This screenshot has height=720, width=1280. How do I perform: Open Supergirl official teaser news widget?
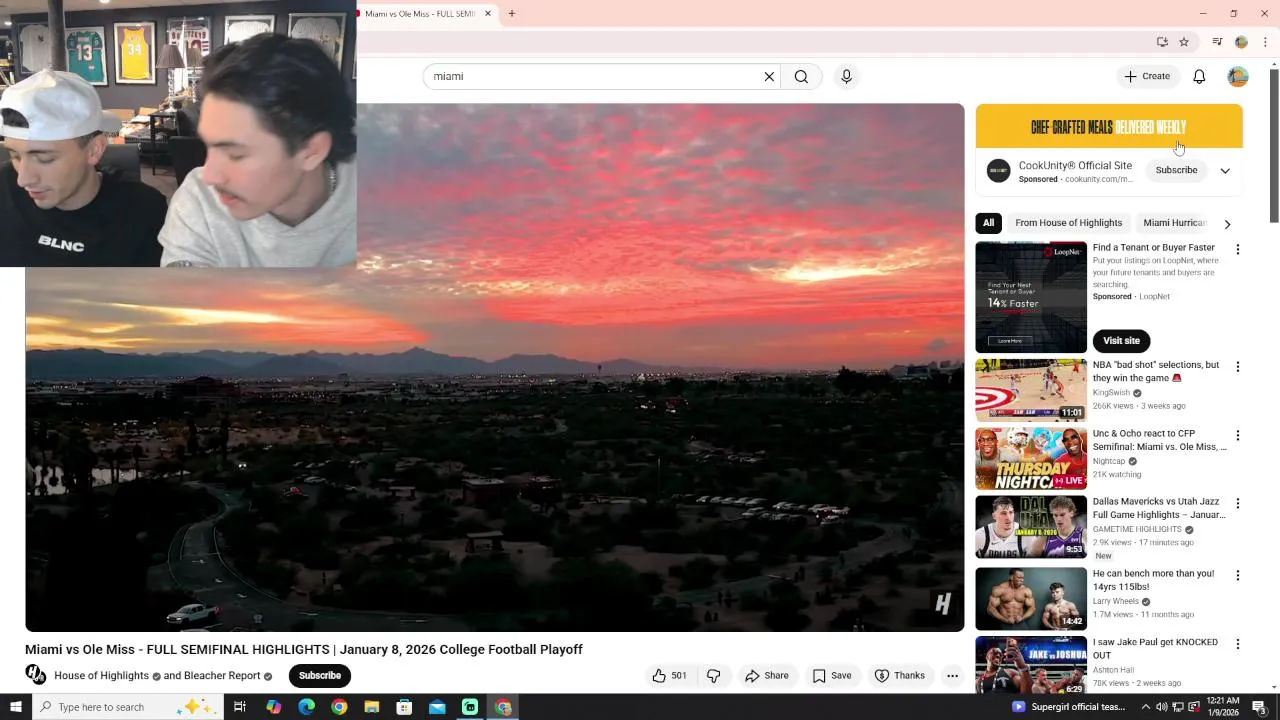click(x=1069, y=707)
